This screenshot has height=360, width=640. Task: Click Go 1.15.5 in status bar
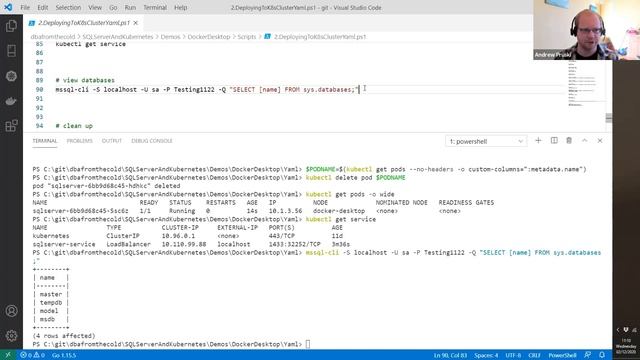pyautogui.click(x=64, y=355)
